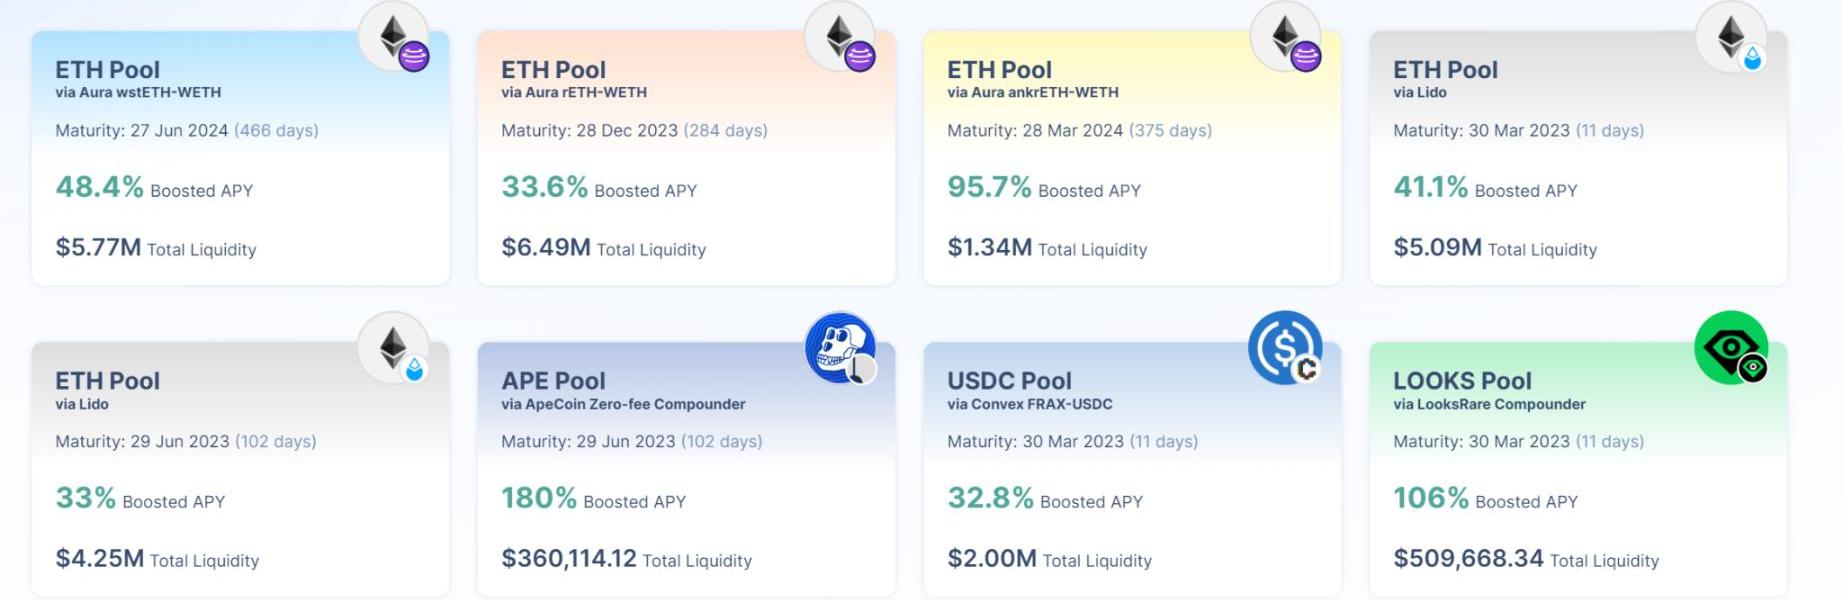The height and width of the screenshot is (600, 1843).
Task: Click the Aura wstETH-WETH pool token icon
Action: (x=394, y=37)
